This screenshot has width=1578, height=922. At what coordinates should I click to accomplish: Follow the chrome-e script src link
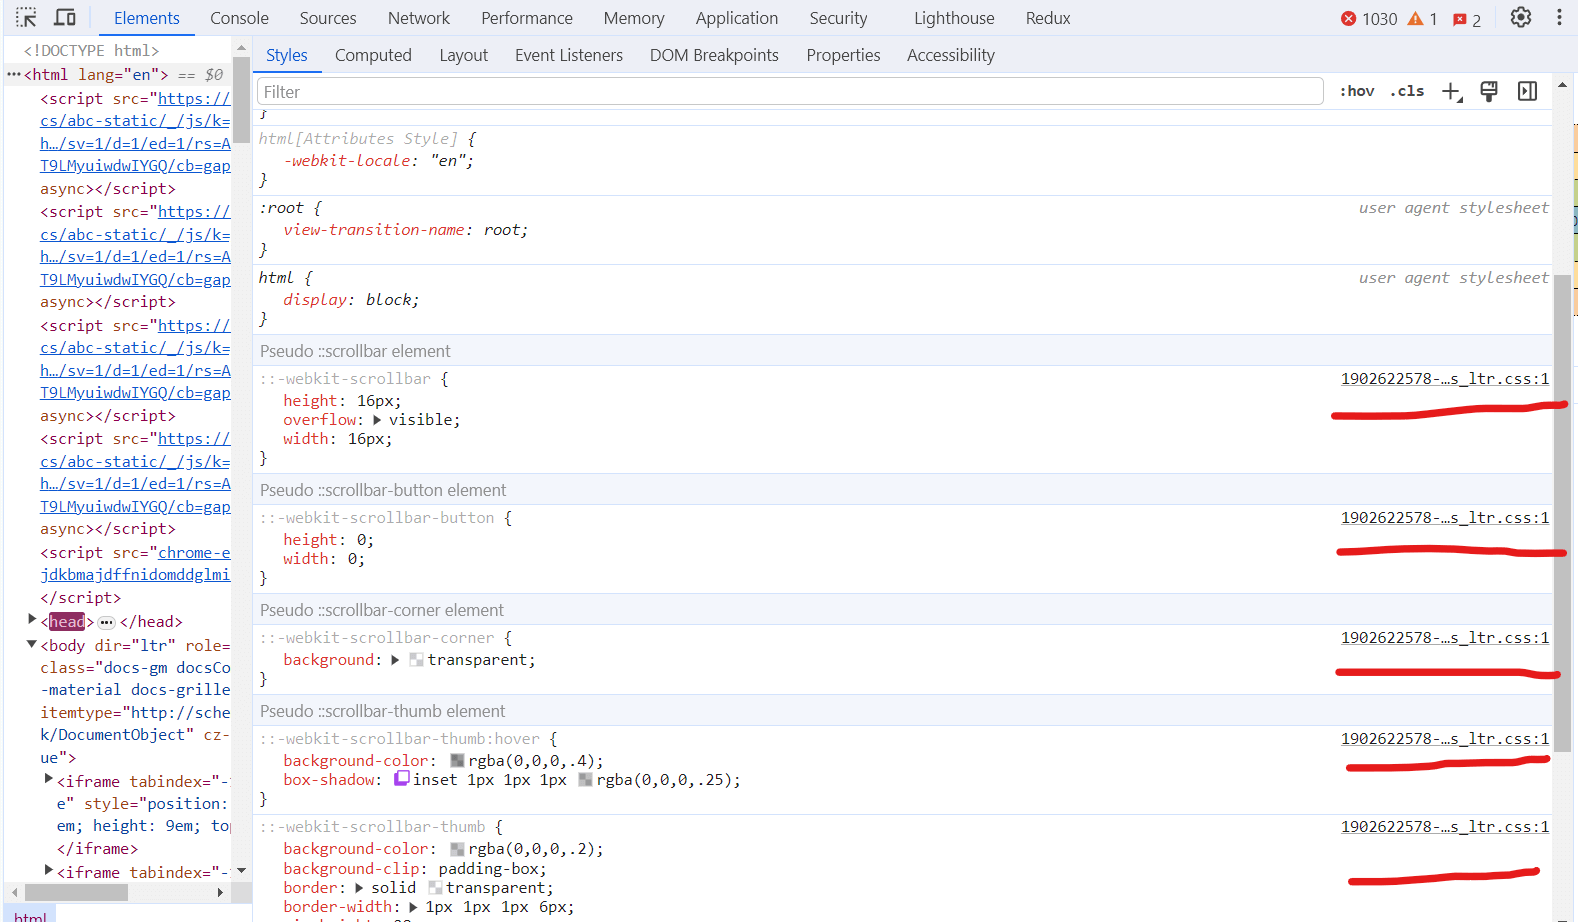(x=194, y=553)
